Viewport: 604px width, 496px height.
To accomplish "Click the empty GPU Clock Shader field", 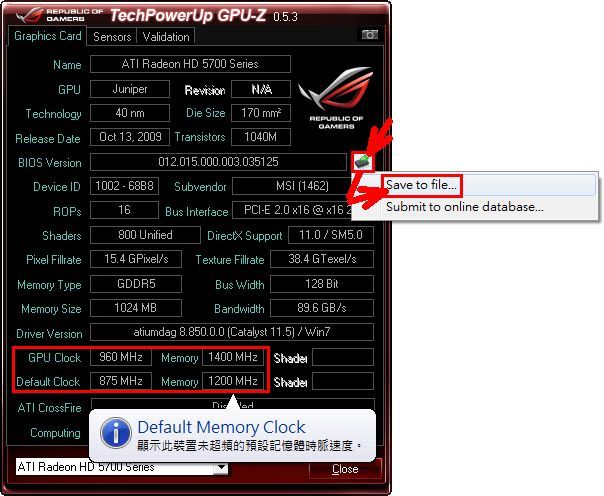I will coord(343,357).
